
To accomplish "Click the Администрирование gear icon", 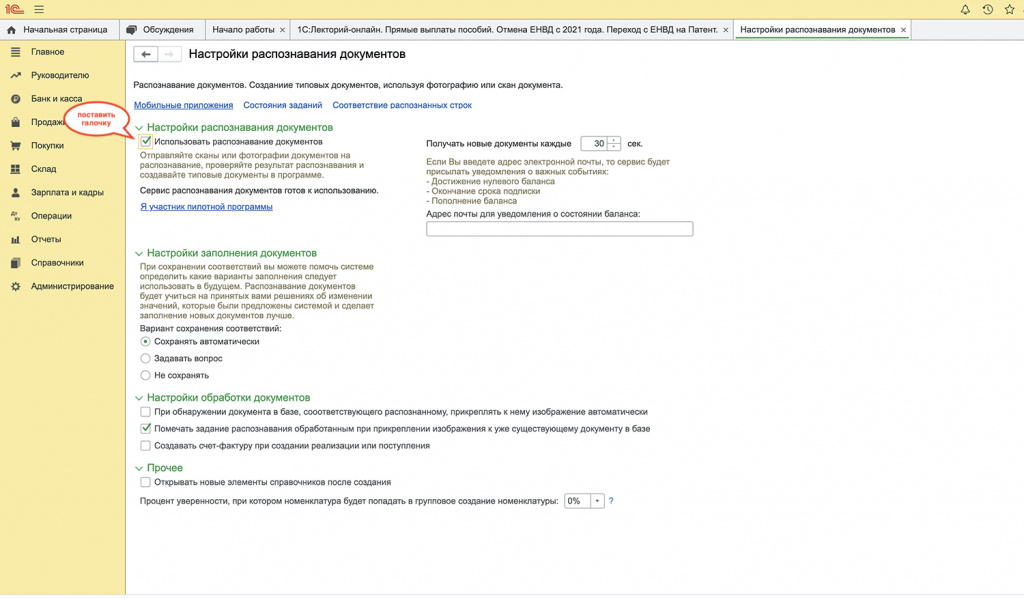I will point(16,287).
